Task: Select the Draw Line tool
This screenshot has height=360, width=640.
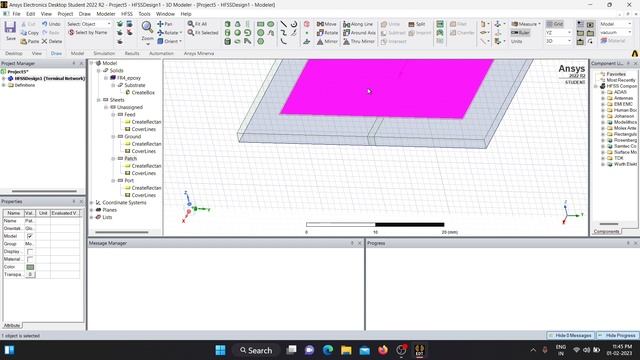Action: pos(284,24)
